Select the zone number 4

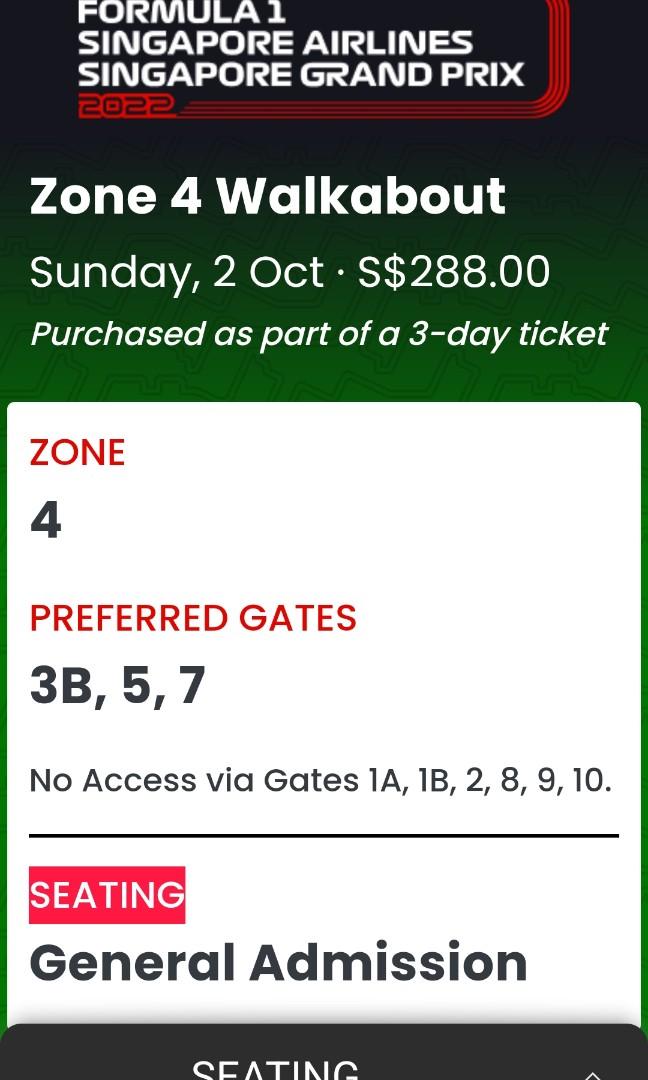(x=44, y=519)
